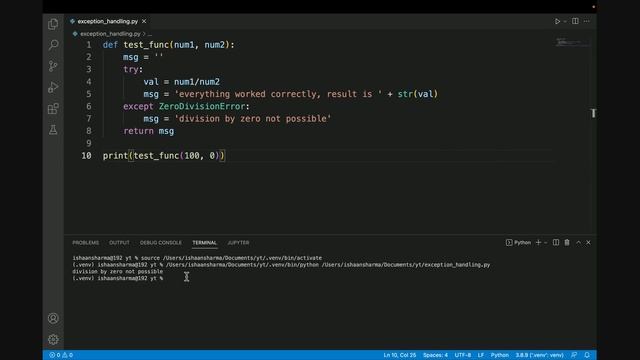This screenshot has height=360, width=640.
Task: Click exception_handling.py in the breadcrumb
Action: click(110, 34)
